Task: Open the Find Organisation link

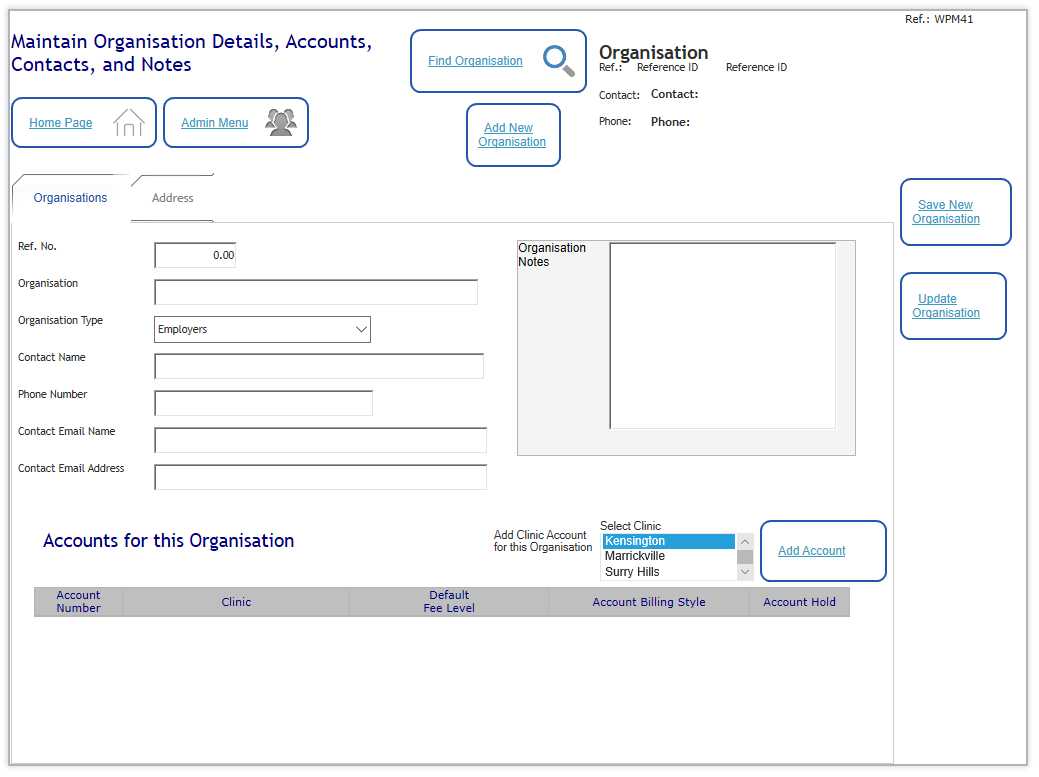Action: click(x=475, y=60)
